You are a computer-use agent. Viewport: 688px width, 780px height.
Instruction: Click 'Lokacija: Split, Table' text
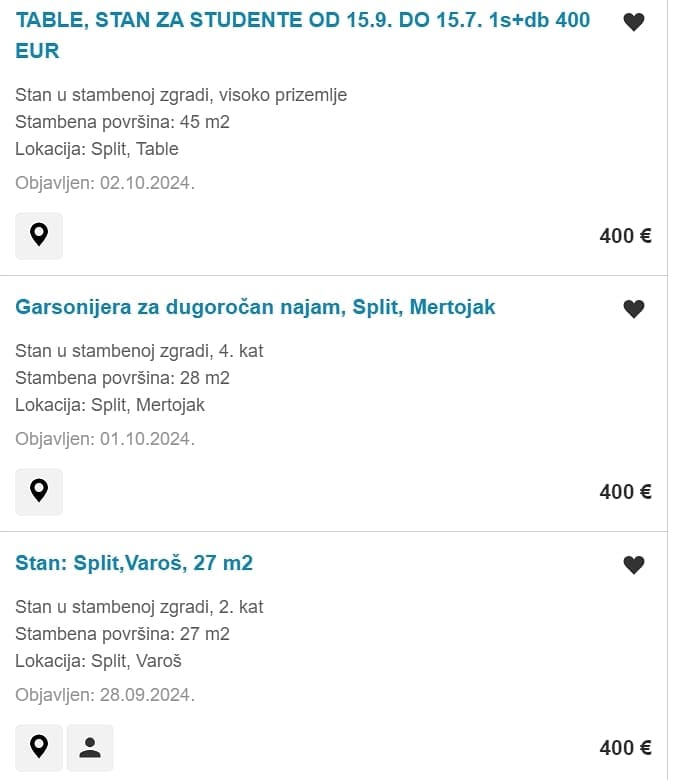[x=97, y=149]
